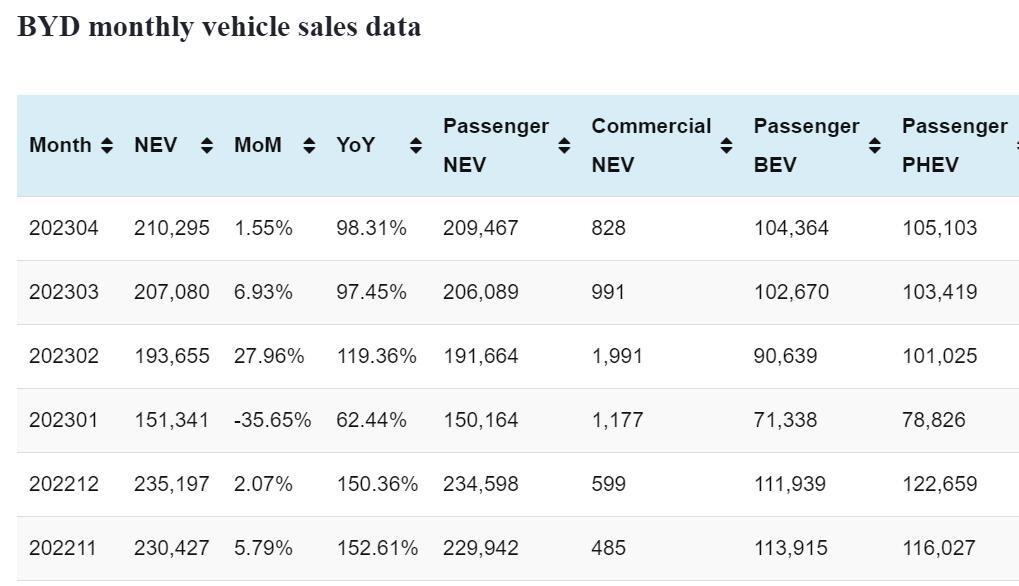Select Passenger PHEV value 122,659
This screenshot has width=1019, height=586.
939,484
